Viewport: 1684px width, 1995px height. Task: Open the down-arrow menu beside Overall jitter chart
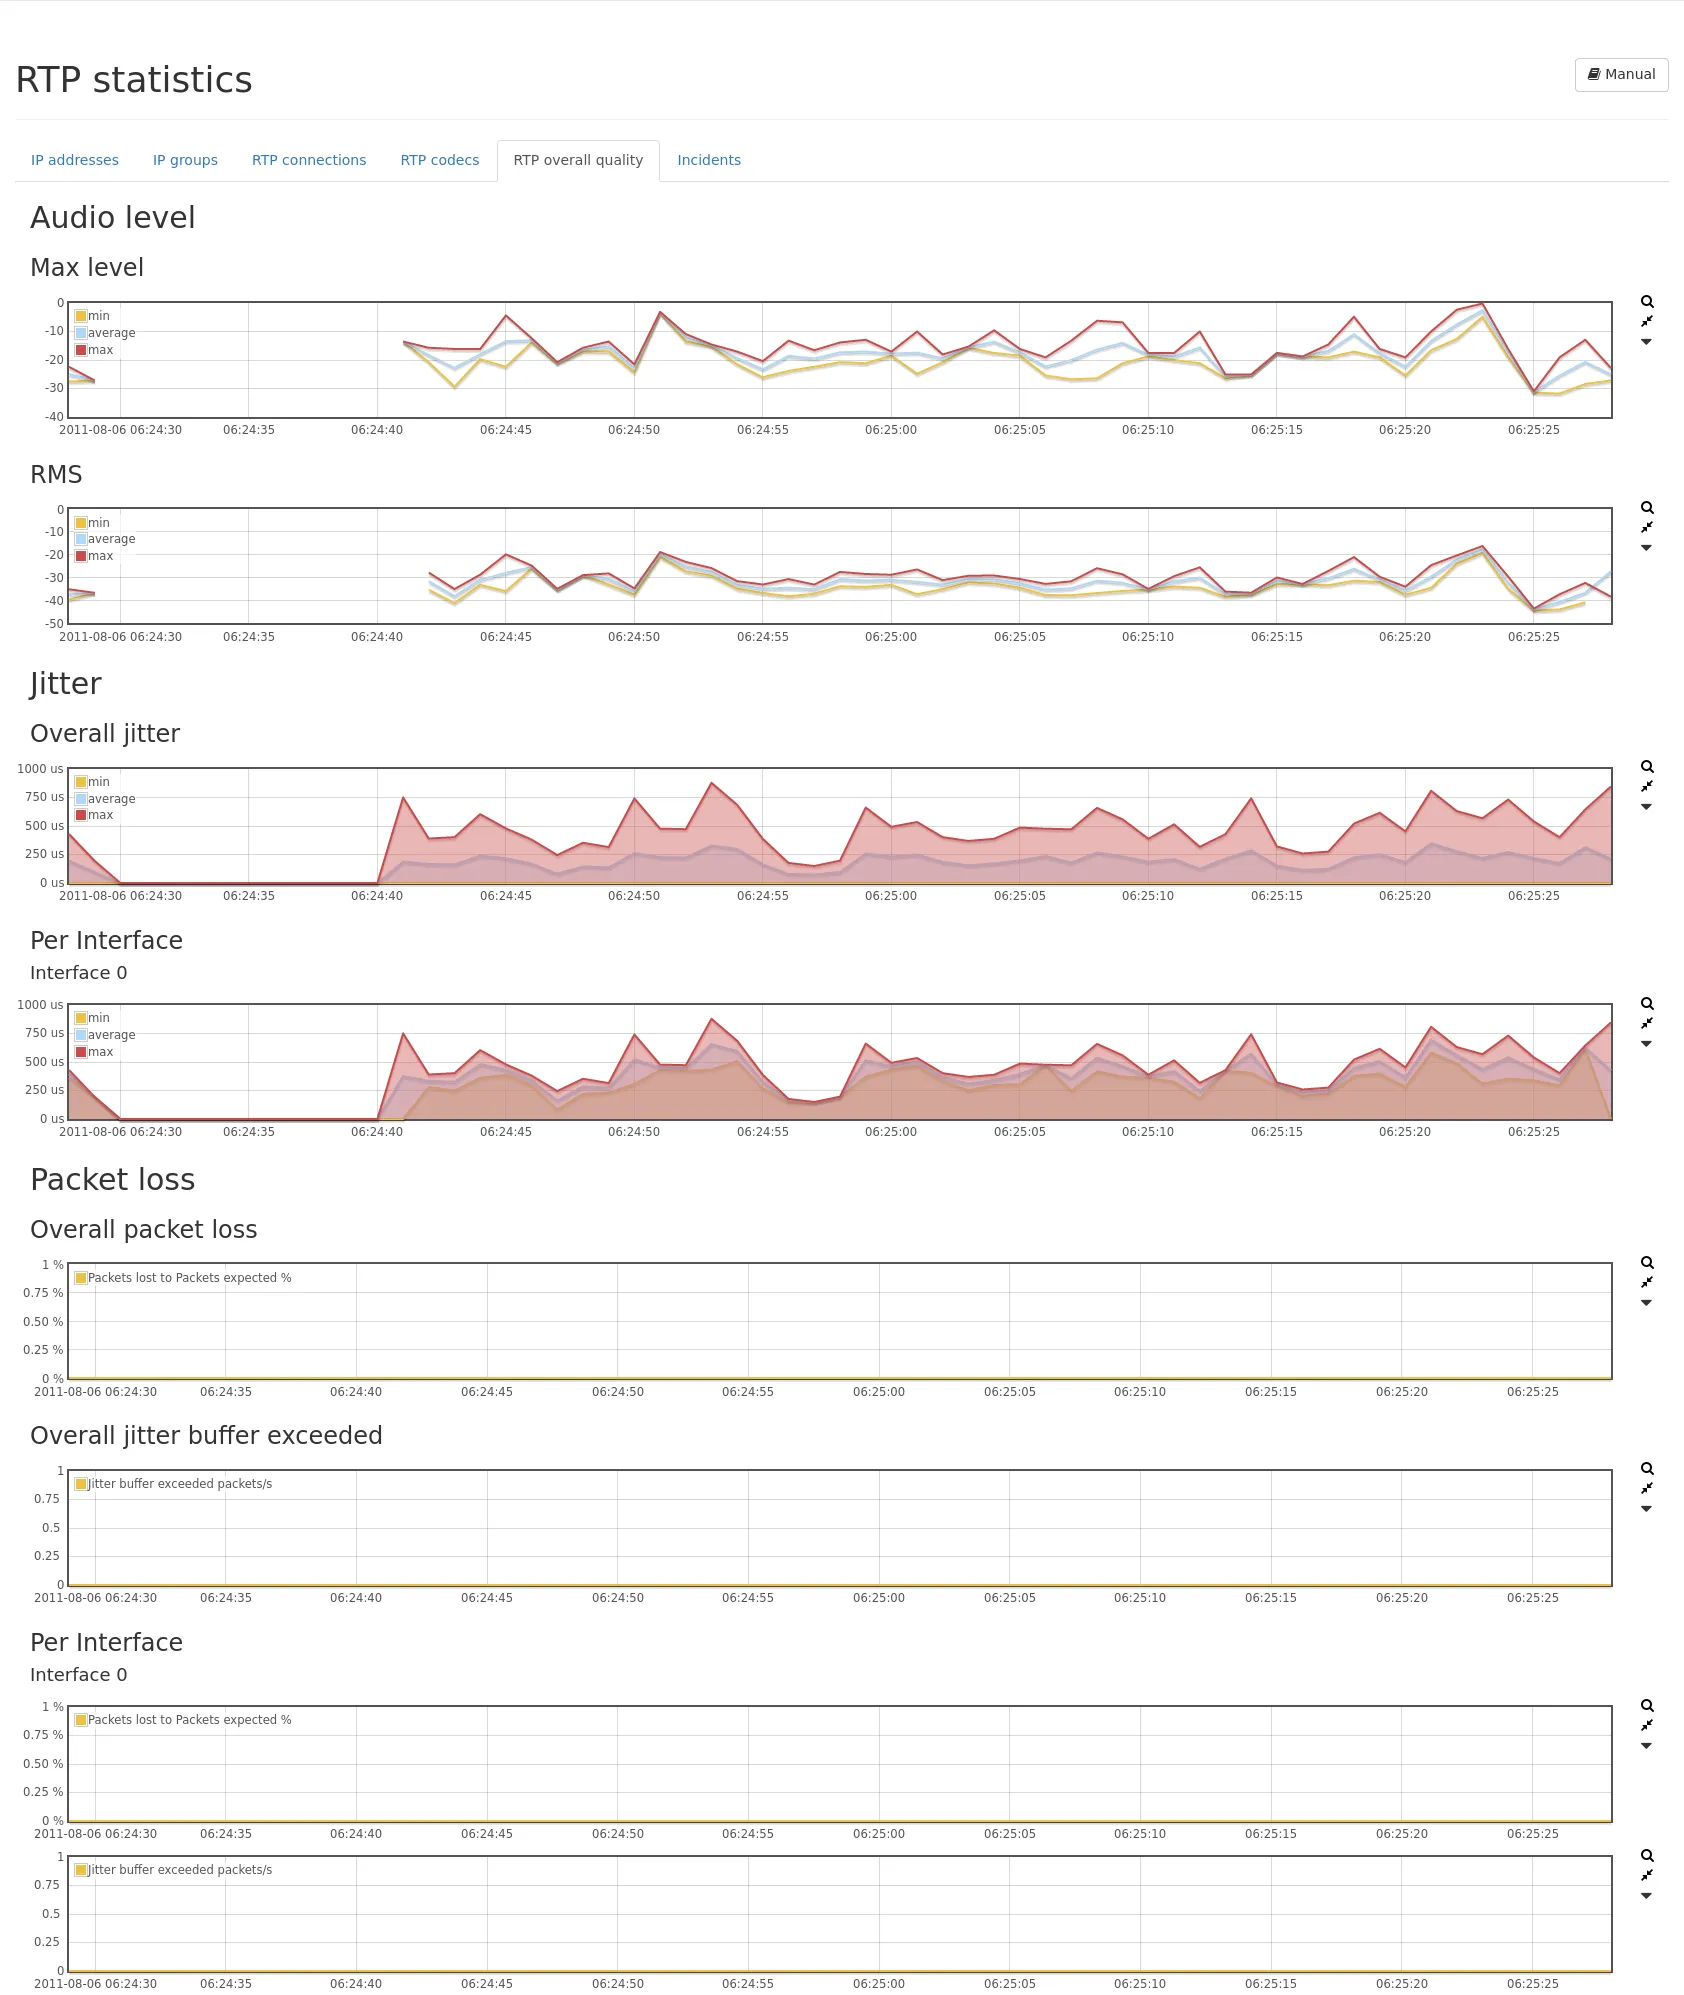[x=1647, y=807]
